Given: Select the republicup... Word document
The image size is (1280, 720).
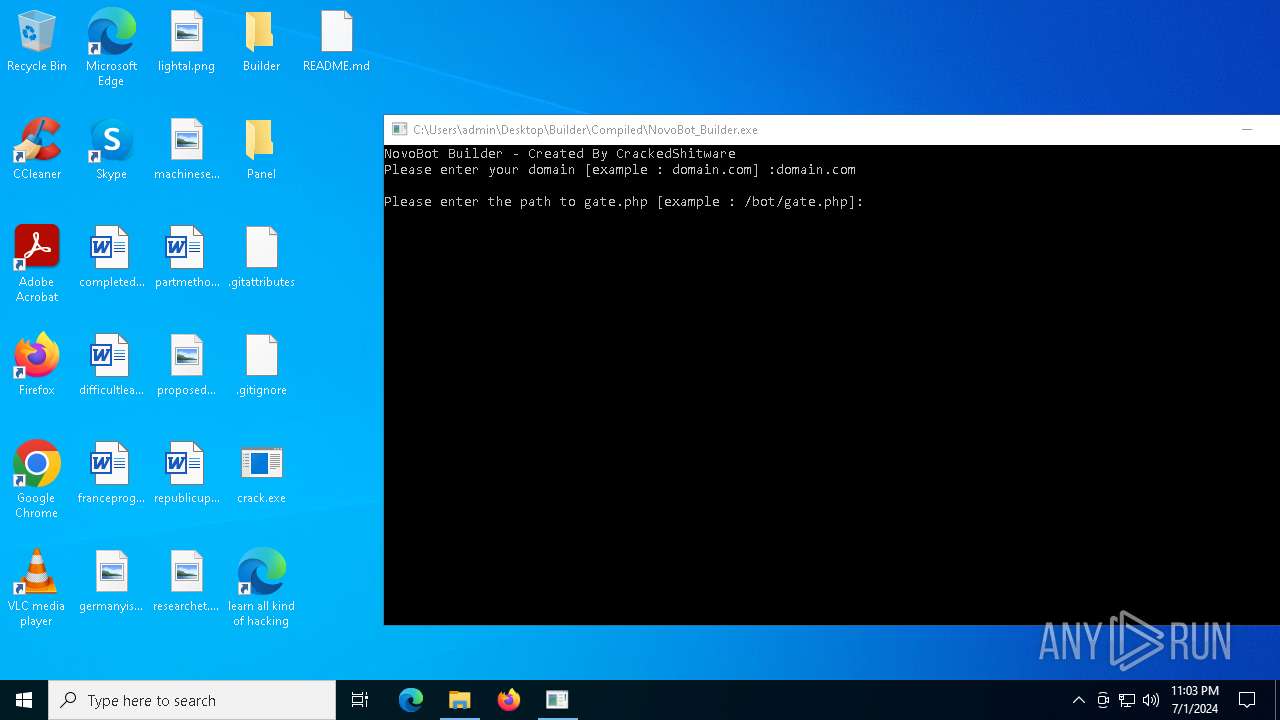Looking at the screenshot, I should [186, 474].
